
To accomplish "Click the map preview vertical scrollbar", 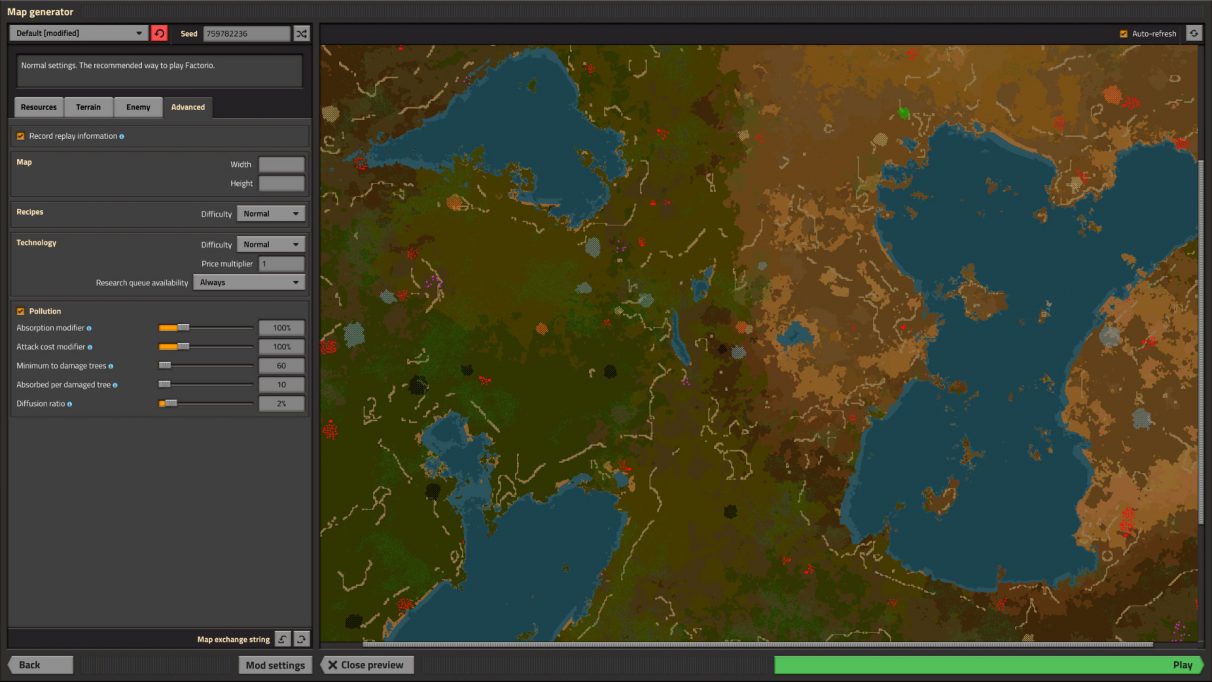I will click(1200, 342).
